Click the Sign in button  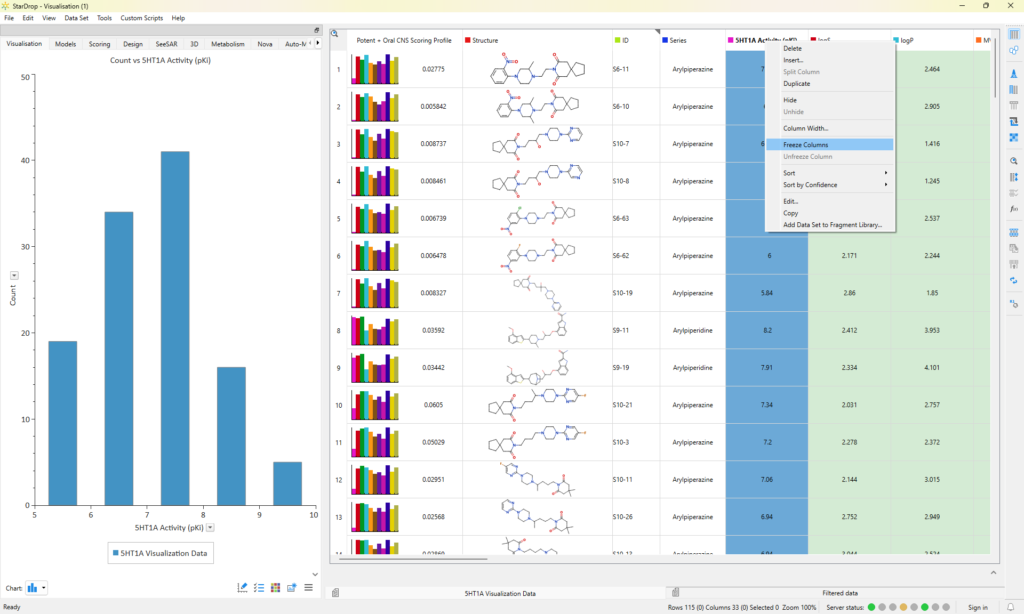coord(977,607)
